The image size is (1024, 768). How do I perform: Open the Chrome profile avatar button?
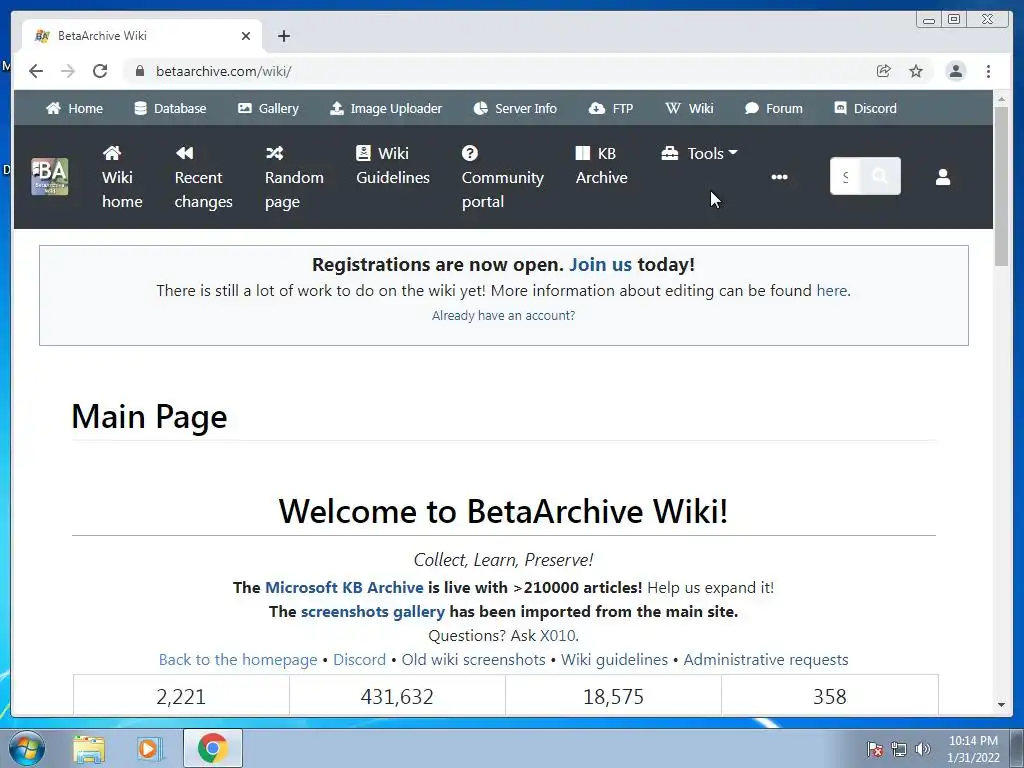click(x=955, y=71)
